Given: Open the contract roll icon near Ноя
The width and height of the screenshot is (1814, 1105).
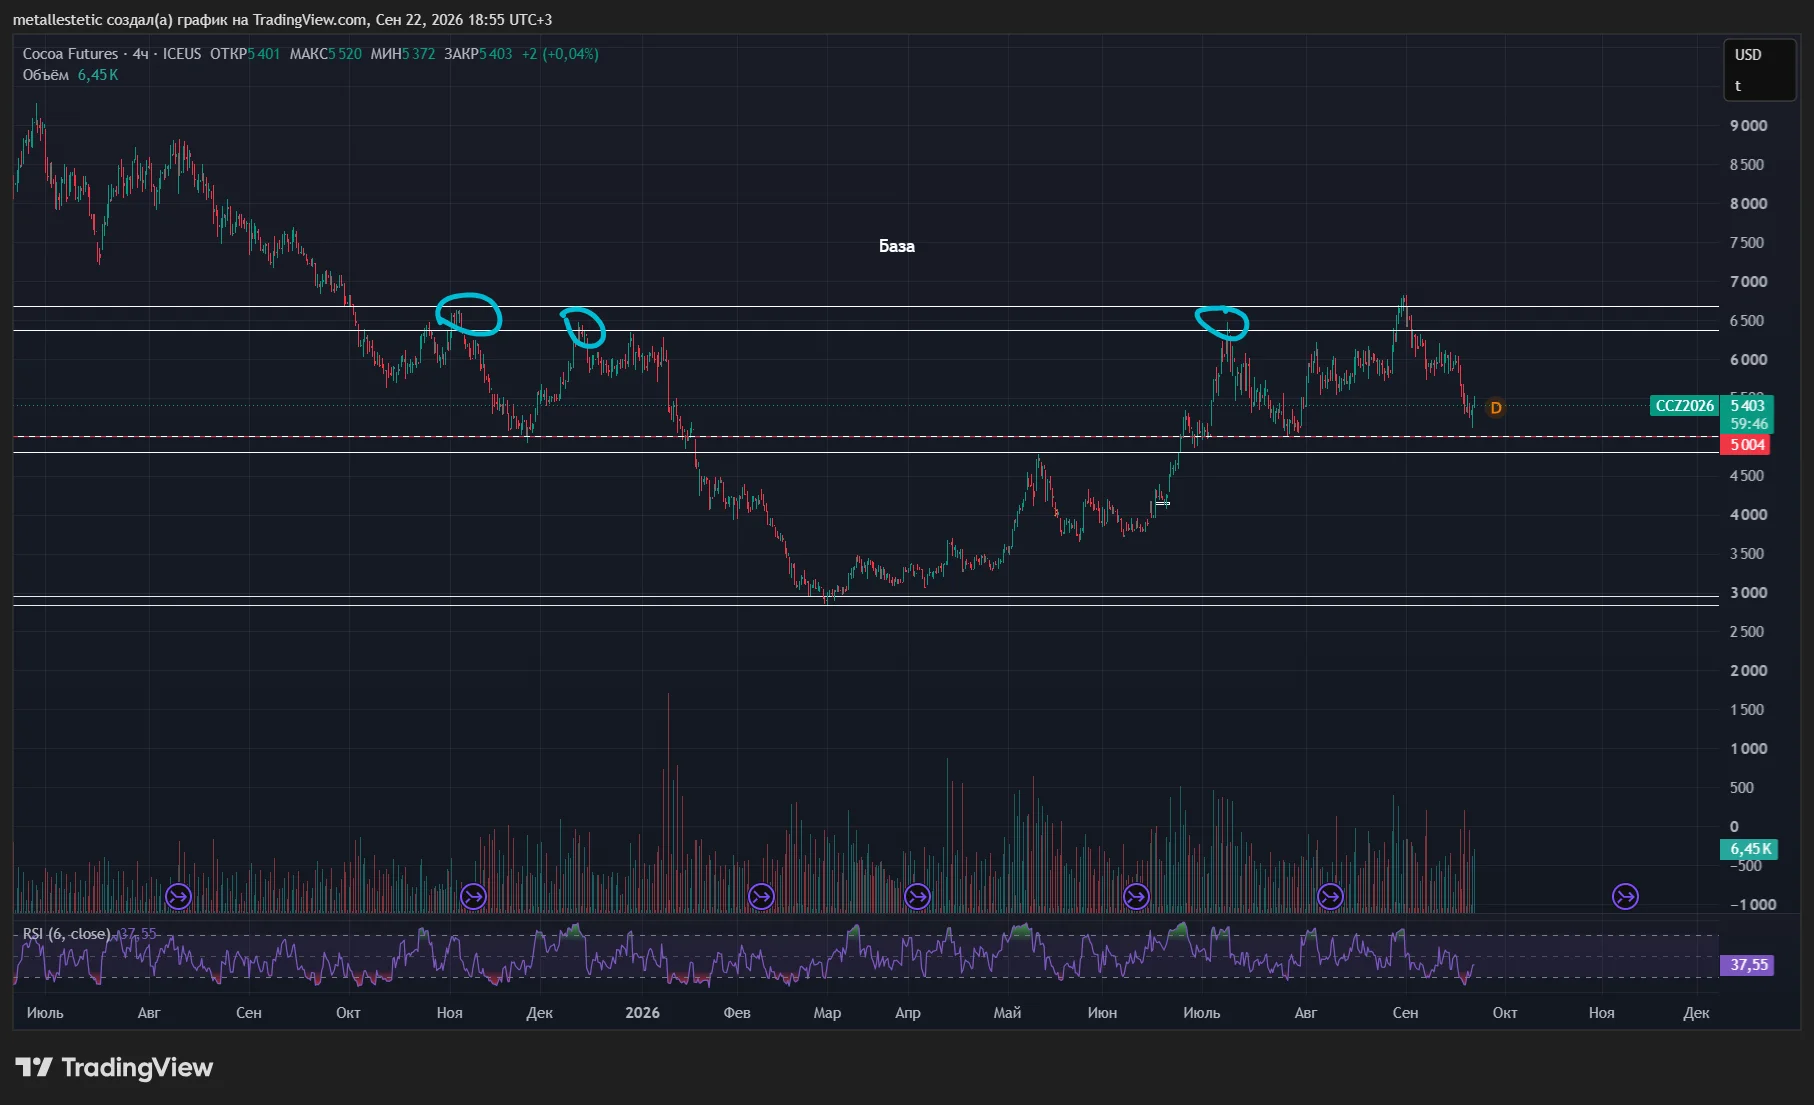Looking at the screenshot, I should click(473, 897).
